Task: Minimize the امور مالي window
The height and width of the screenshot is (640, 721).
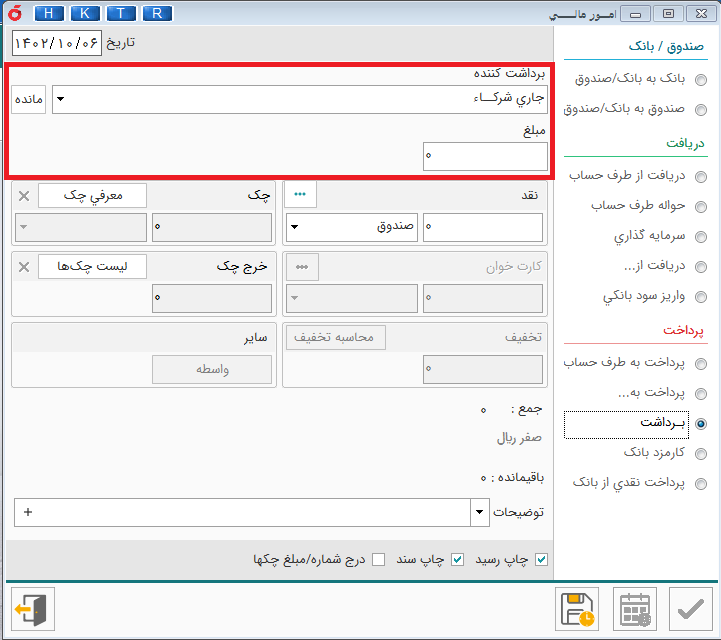Action: pyautogui.click(x=635, y=14)
